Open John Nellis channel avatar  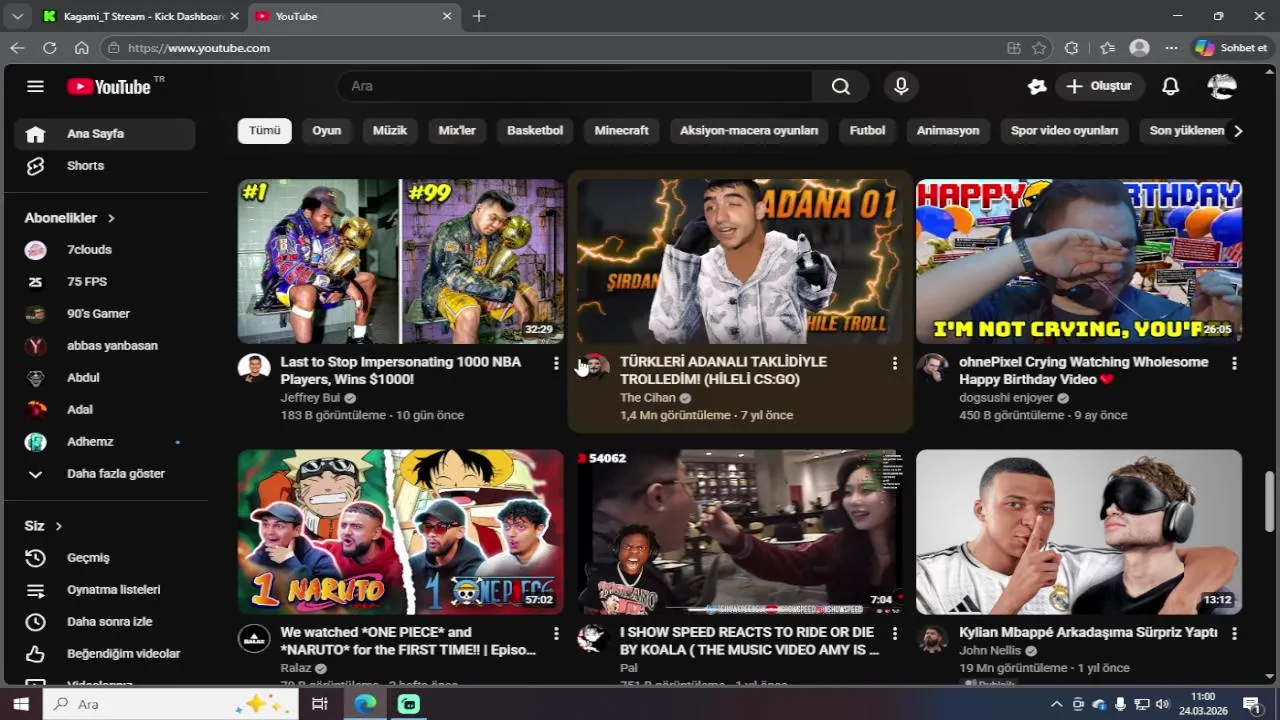click(932, 638)
